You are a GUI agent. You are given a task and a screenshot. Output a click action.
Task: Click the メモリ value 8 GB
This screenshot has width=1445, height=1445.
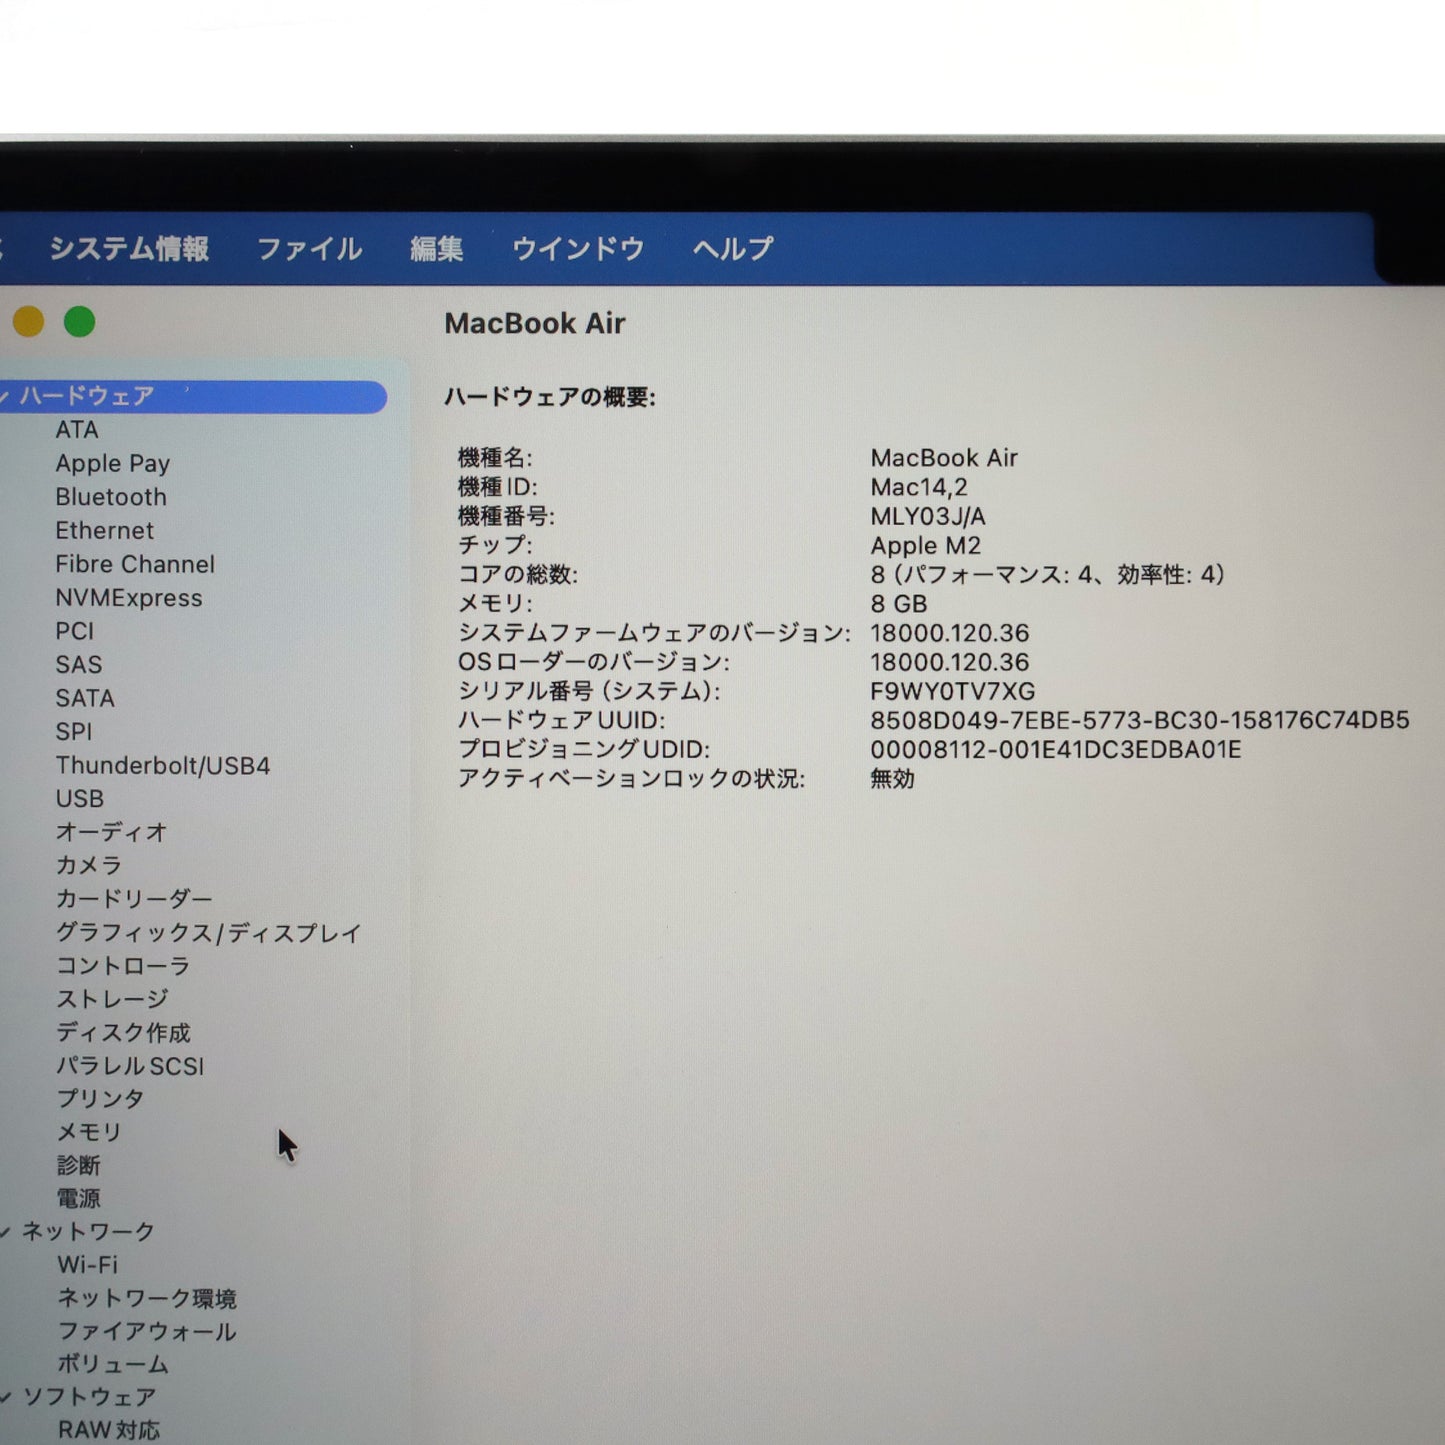pos(899,604)
